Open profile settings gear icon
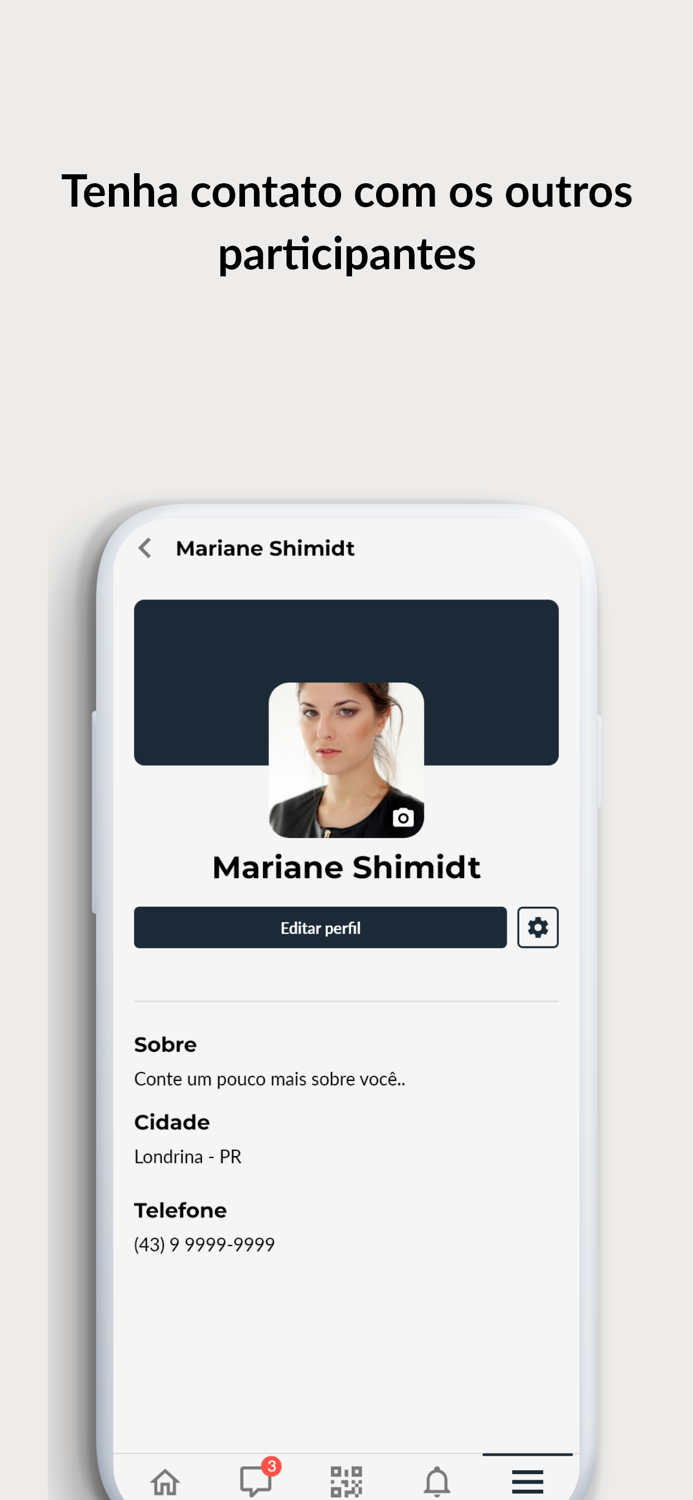The image size is (693, 1500). tap(538, 928)
